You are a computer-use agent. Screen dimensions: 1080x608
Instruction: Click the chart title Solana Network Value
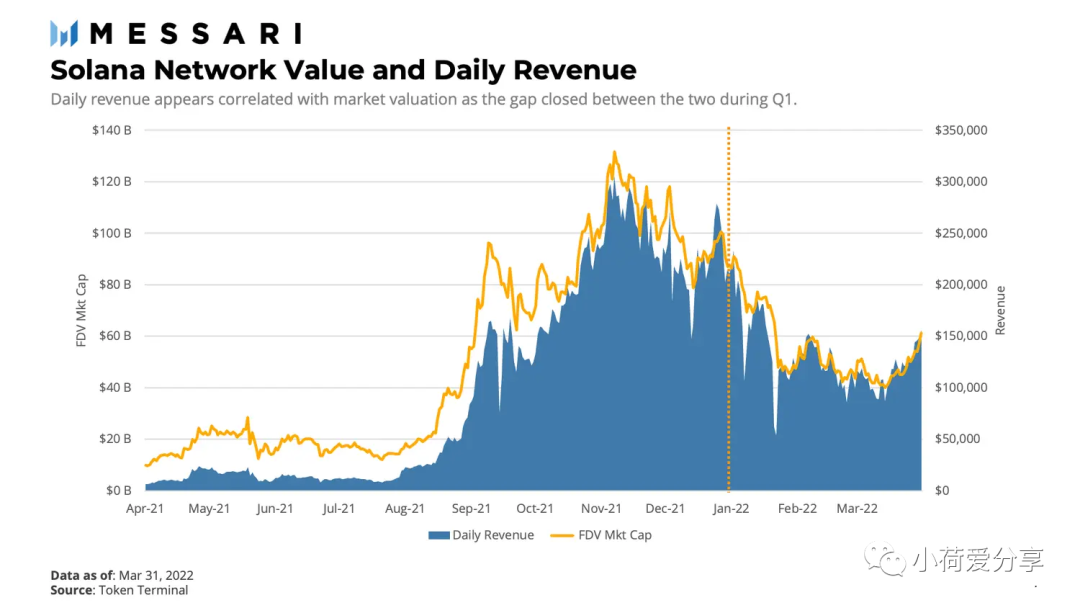(343, 70)
